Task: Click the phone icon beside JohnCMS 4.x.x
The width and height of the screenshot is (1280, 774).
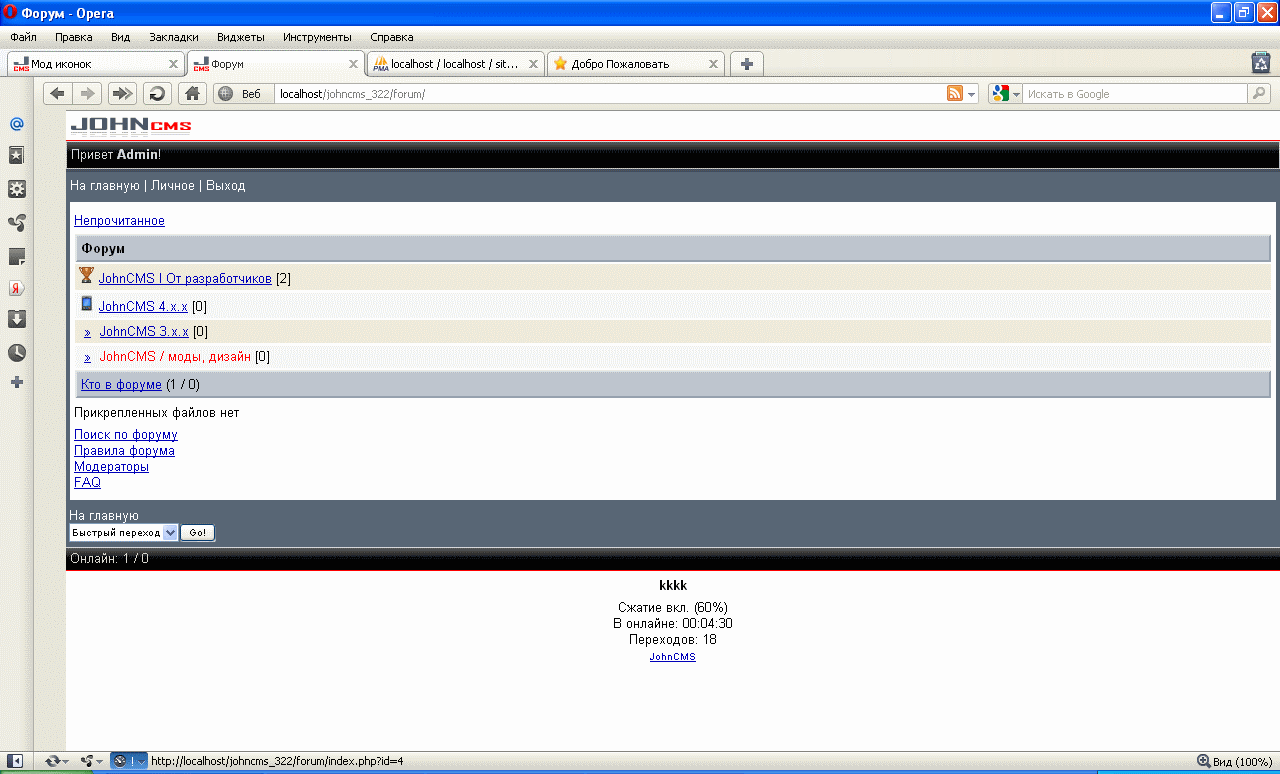Action: click(x=86, y=304)
